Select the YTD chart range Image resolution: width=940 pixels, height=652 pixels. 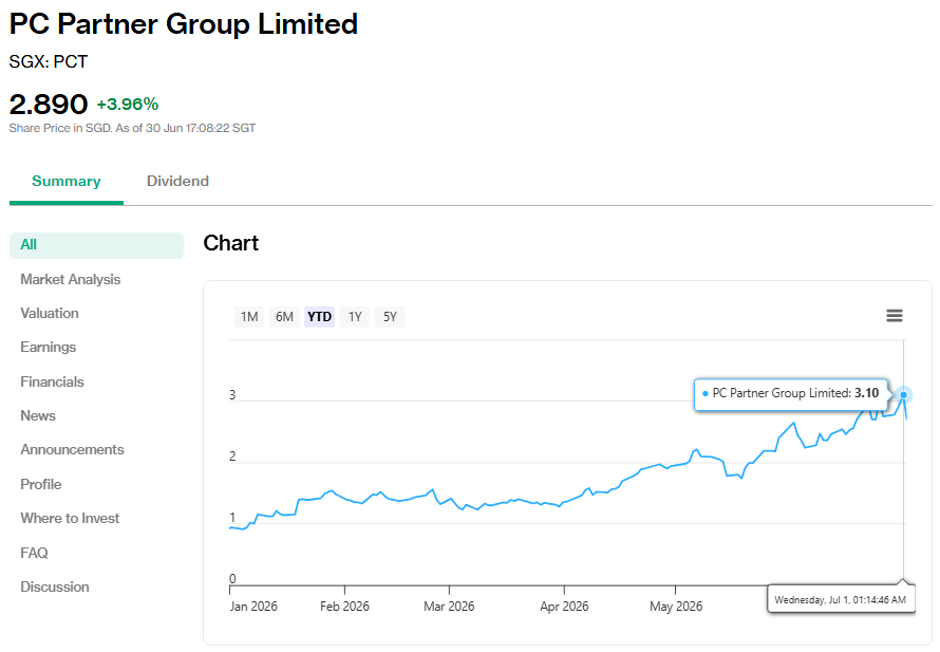320,316
